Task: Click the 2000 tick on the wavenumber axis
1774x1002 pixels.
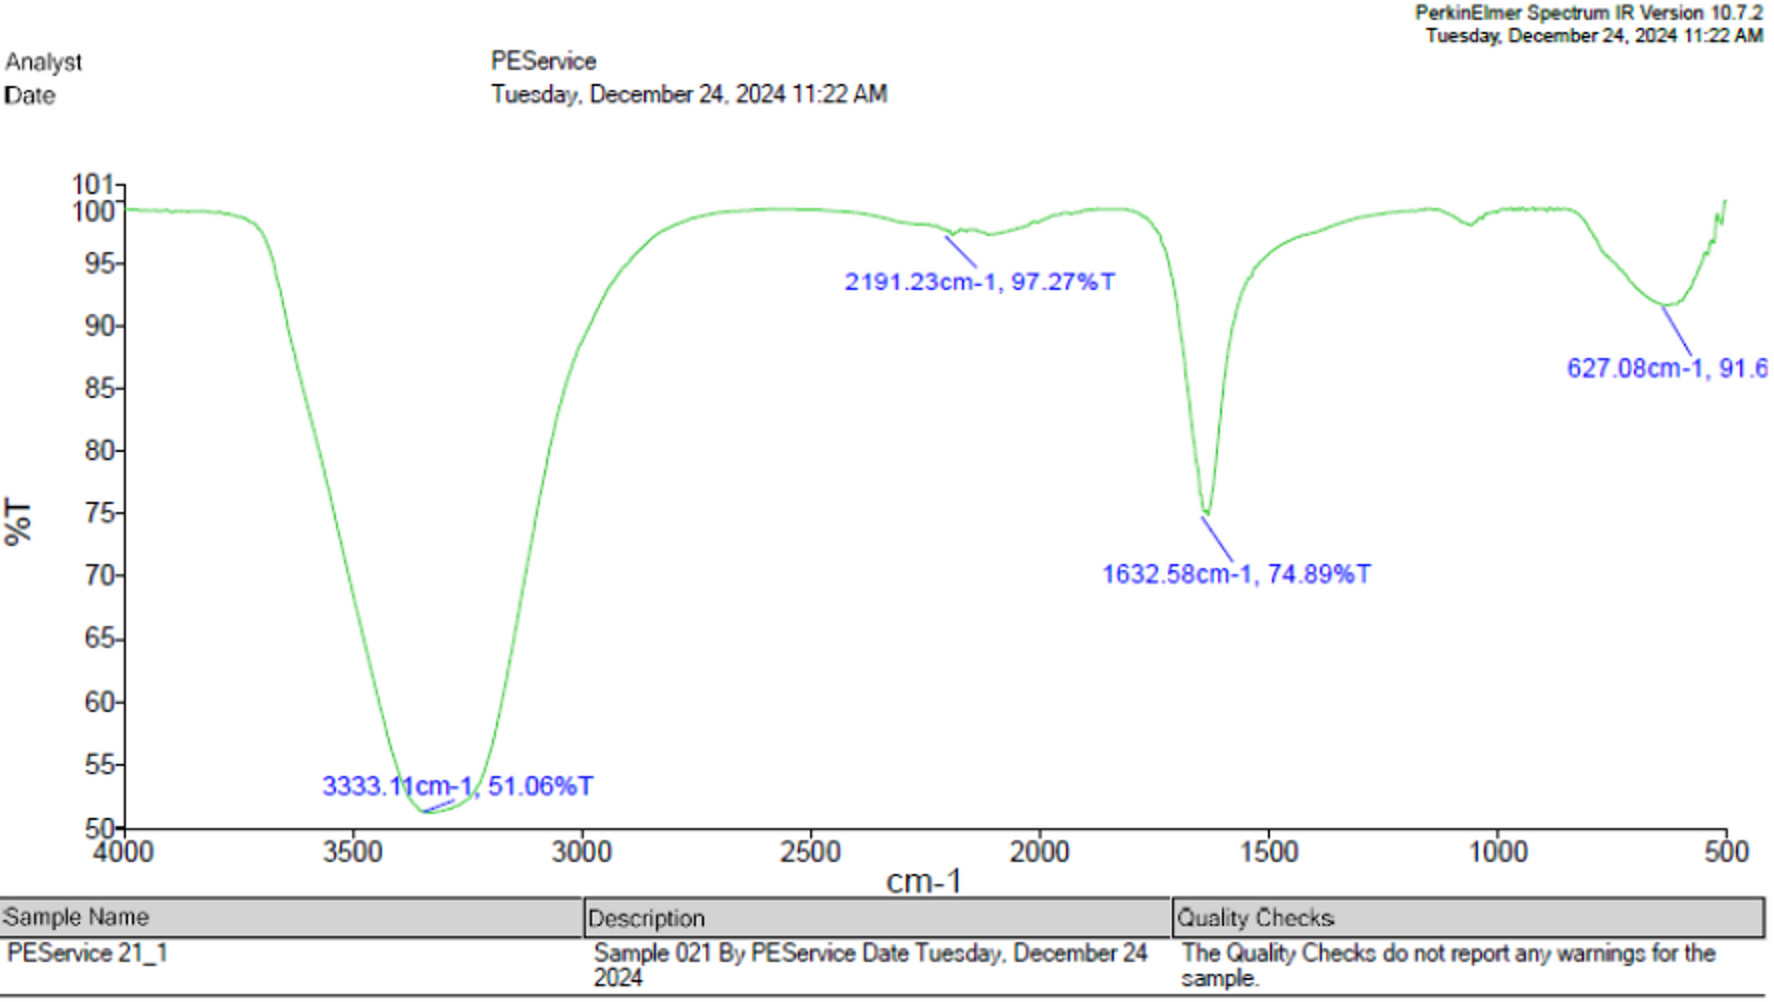Action: point(1039,852)
